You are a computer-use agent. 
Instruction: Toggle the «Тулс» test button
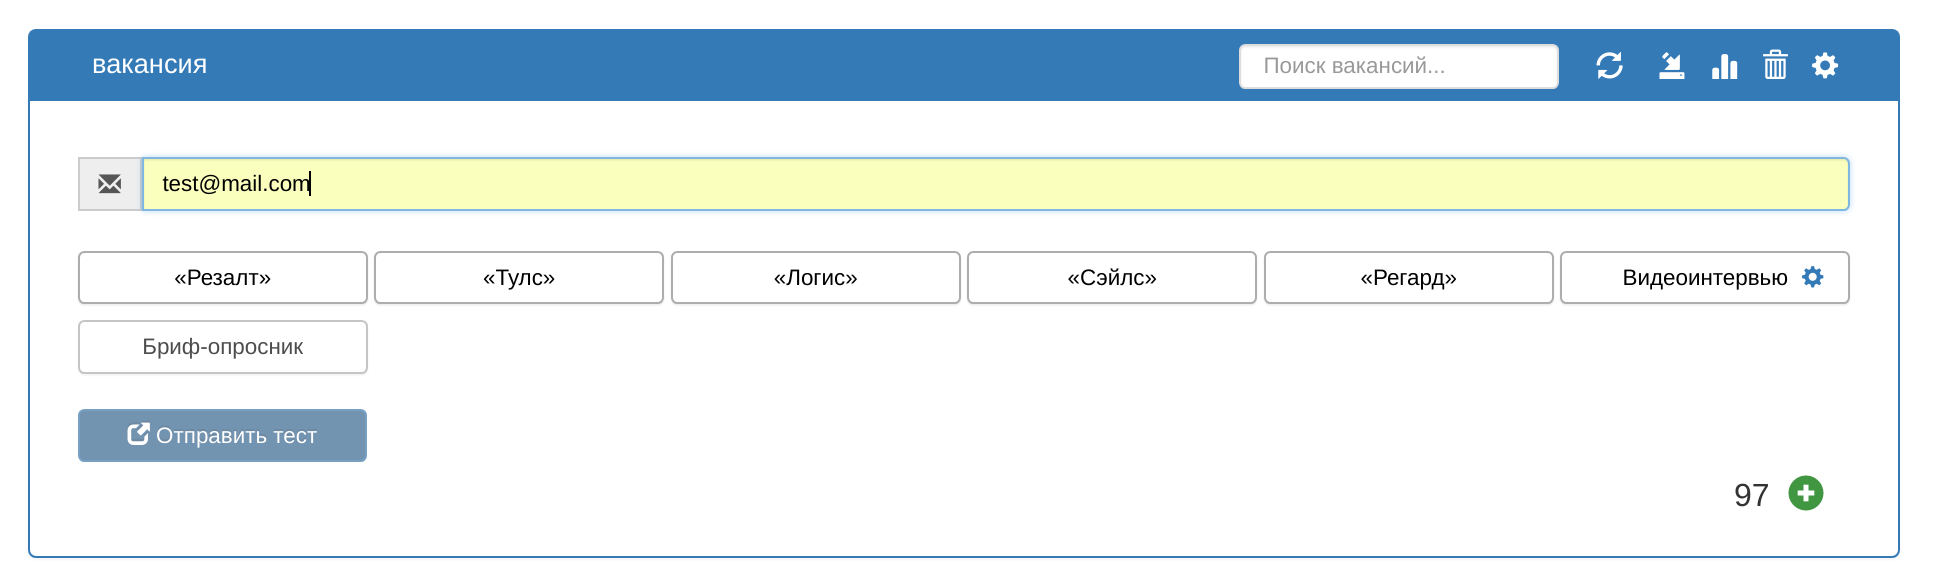(519, 278)
